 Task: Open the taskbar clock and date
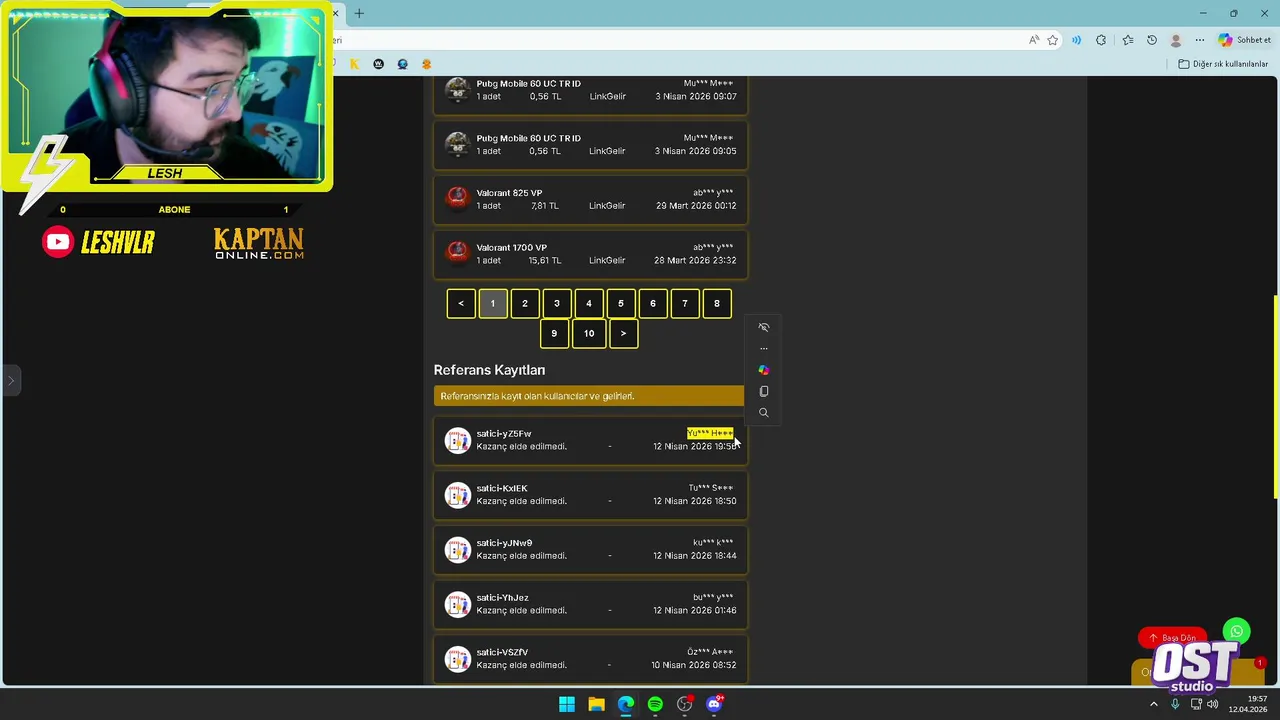(1248, 704)
